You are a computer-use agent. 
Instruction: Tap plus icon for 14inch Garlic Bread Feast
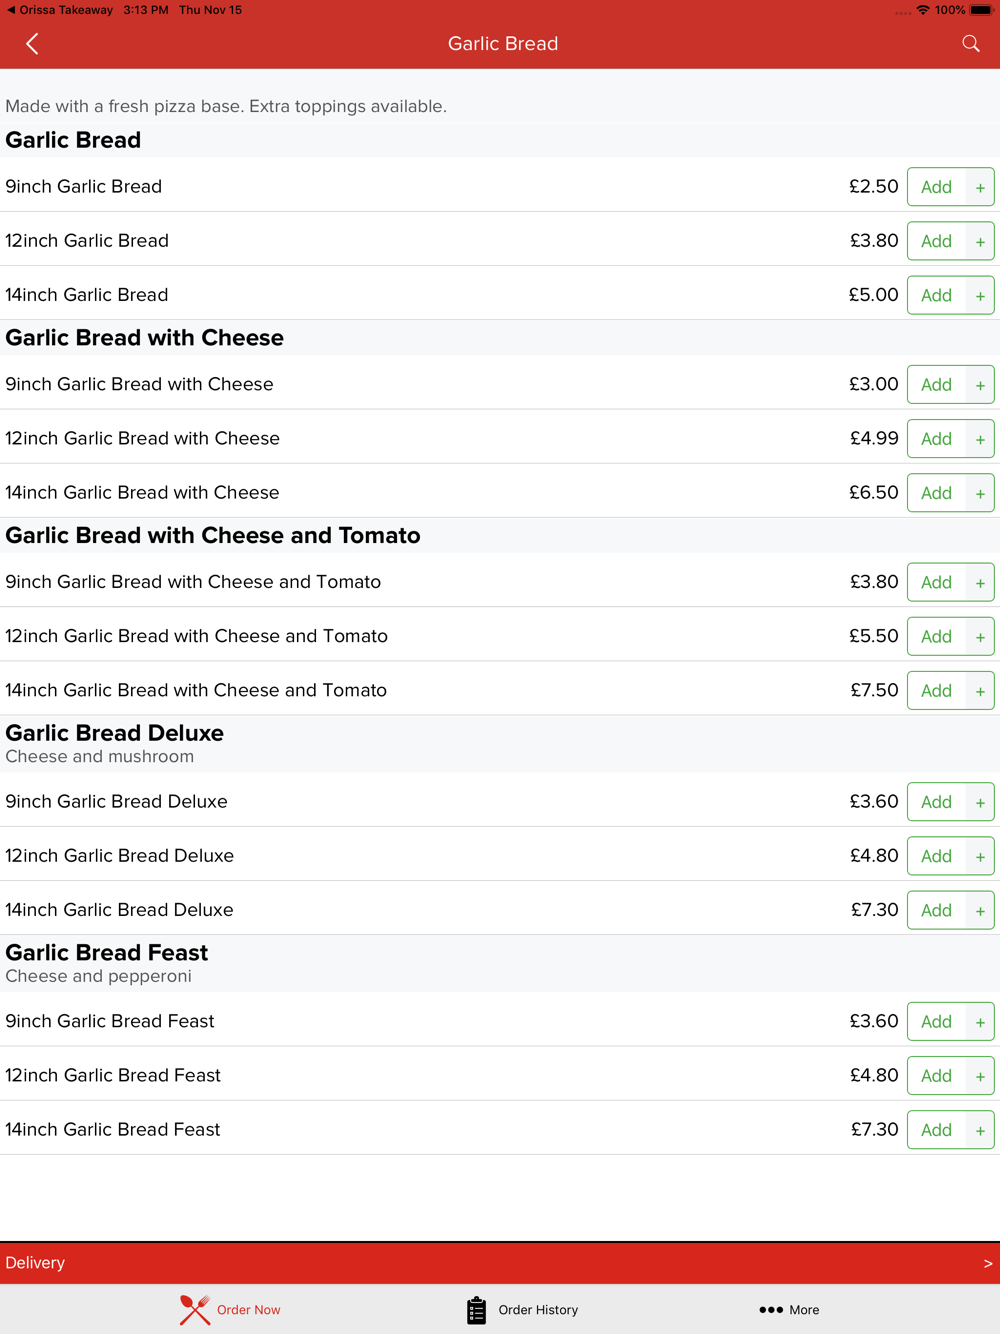pyautogui.click(x=980, y=1130)
